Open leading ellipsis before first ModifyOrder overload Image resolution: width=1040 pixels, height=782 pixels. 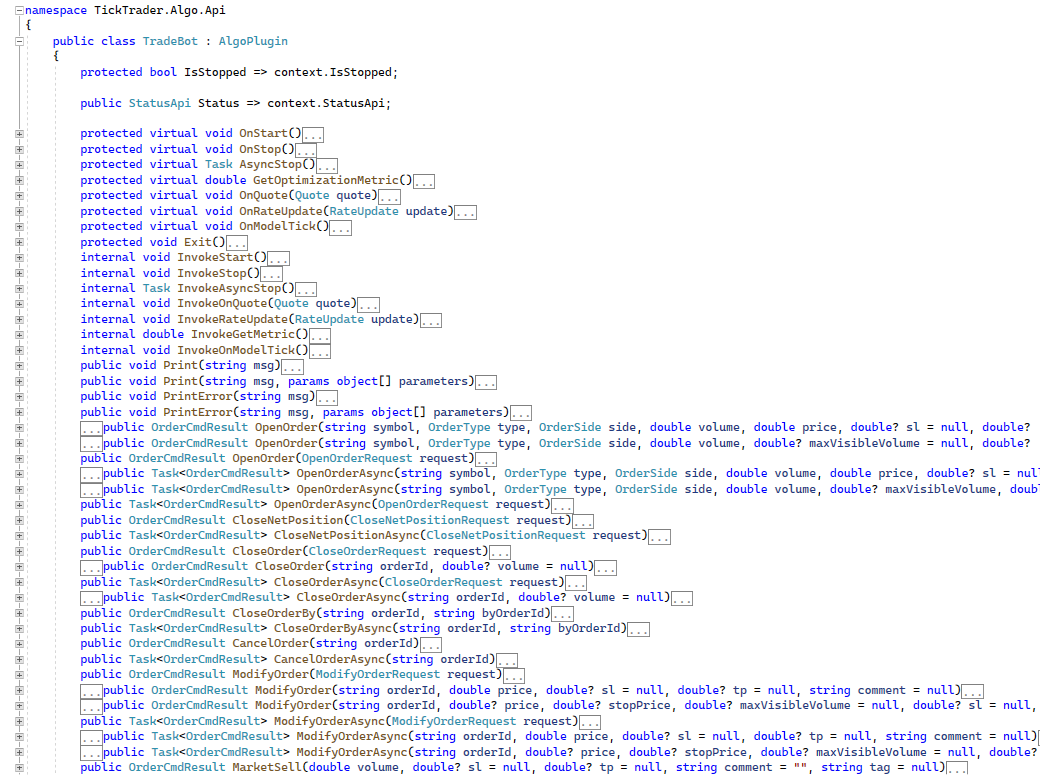92,692
